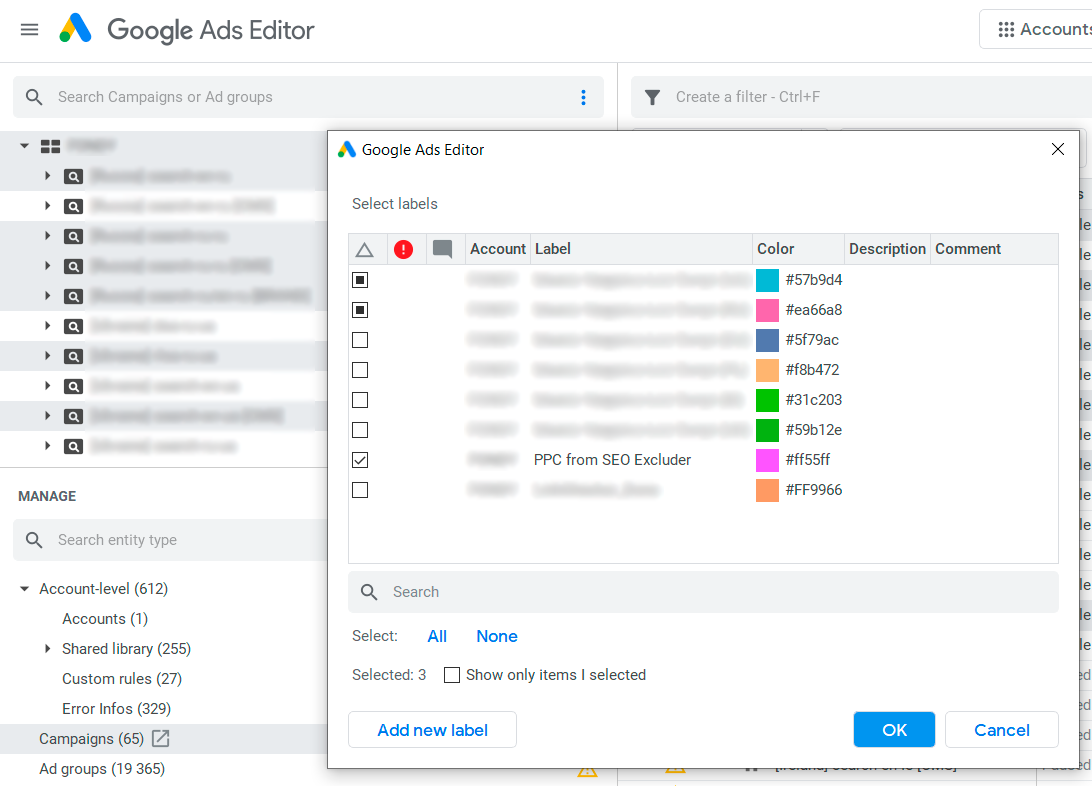The image size is (1092, 786).
Task: Click first campaign's search-type icon
Action: click(x=73, y=176)
